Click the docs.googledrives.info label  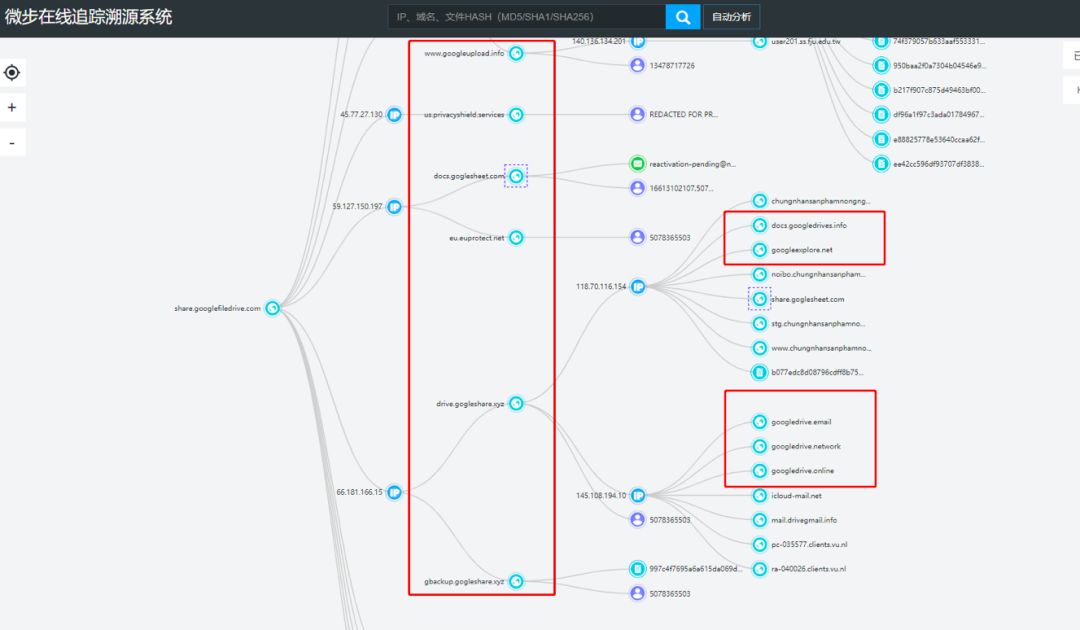click(809, 225)
